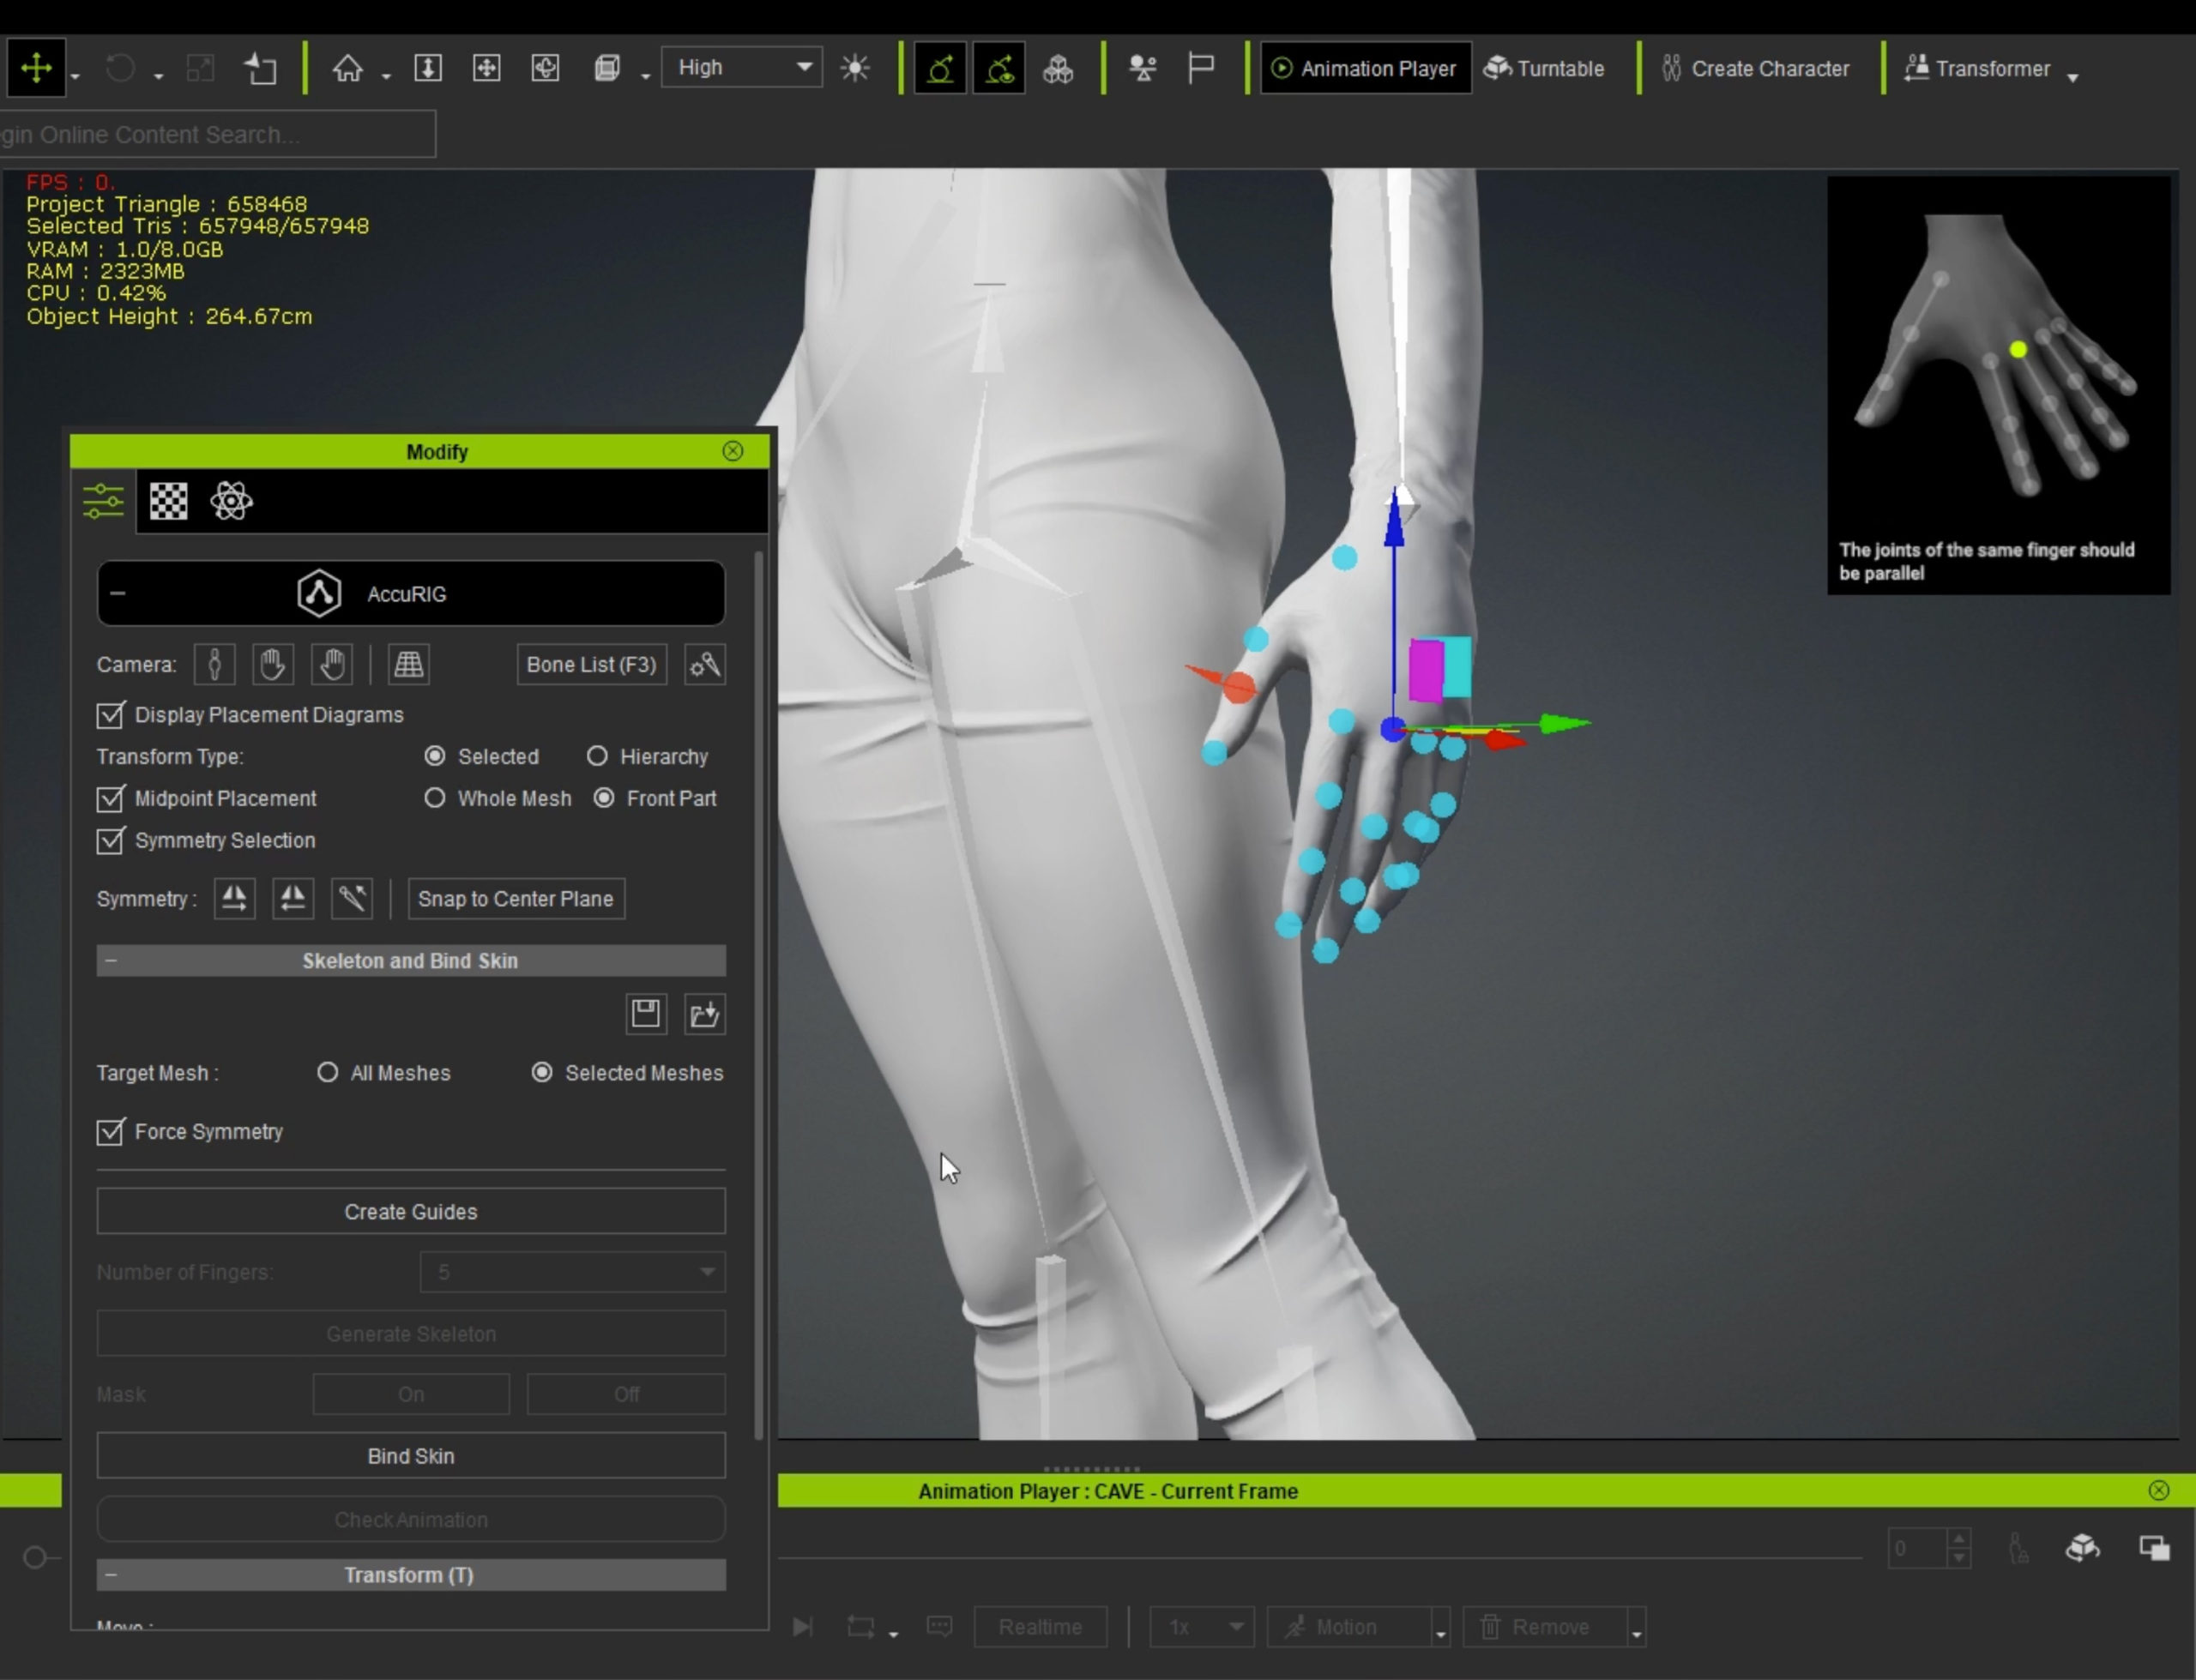Image resolution: width=2196 pixels, height=1680 pixels.
Task: Click Snap to Center Plane button
Action: (x=515, y=898)
